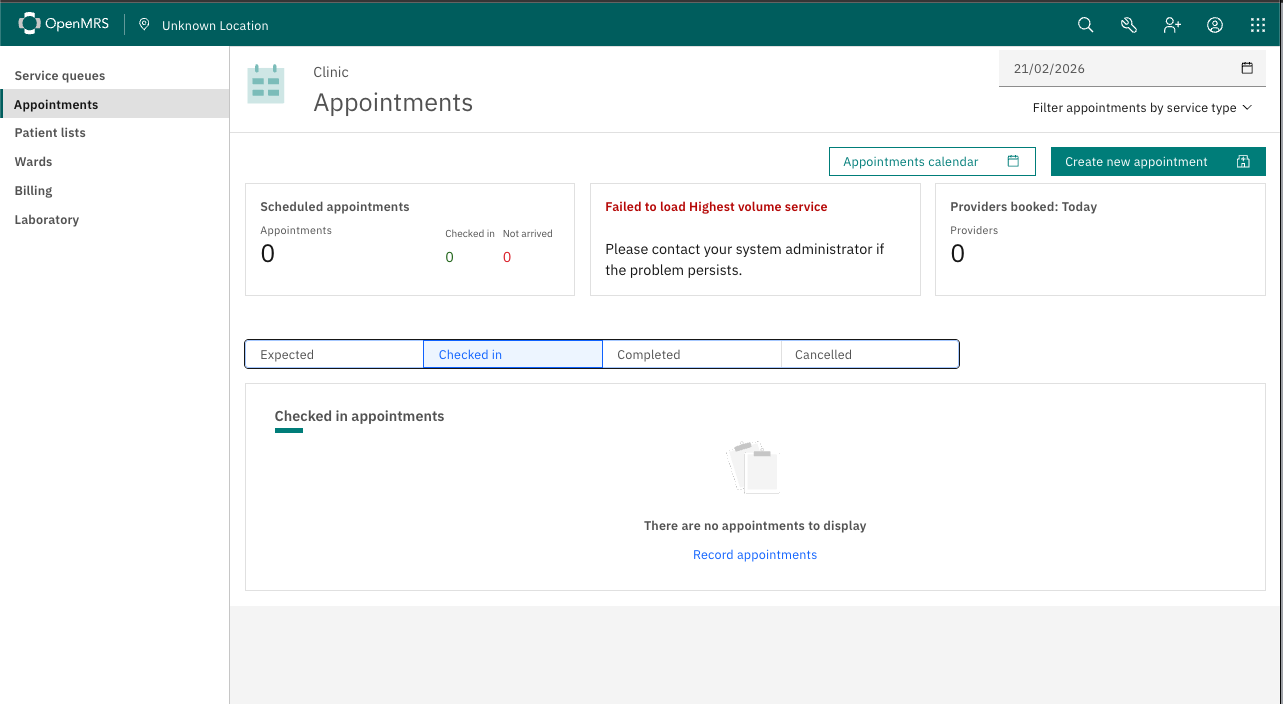Show the Cancelled appointments tab
This screenshot has height=704, width=1283.
(x=868, y=355)
